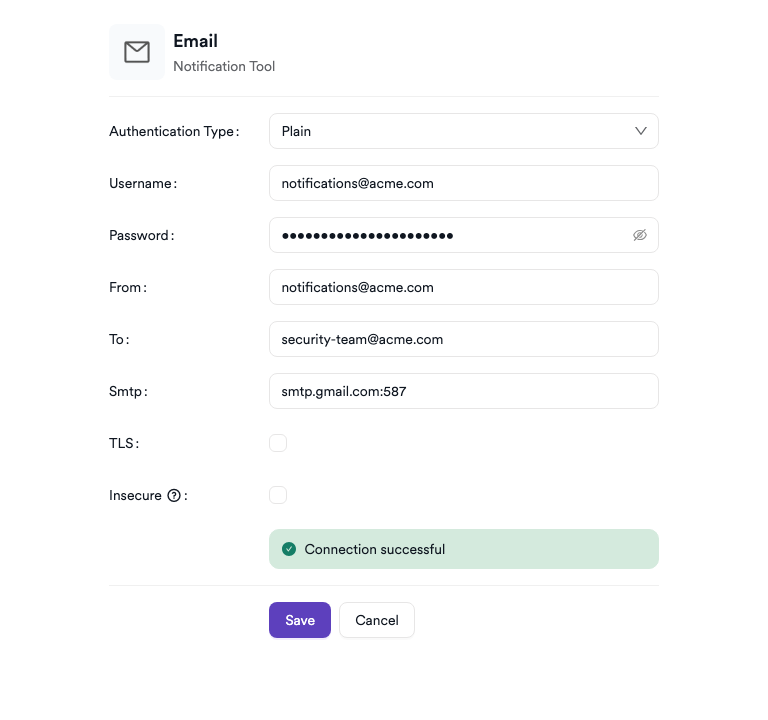768x720 pixels.
Task: Click the Smtp server address field
Action: tap(463, 391)
